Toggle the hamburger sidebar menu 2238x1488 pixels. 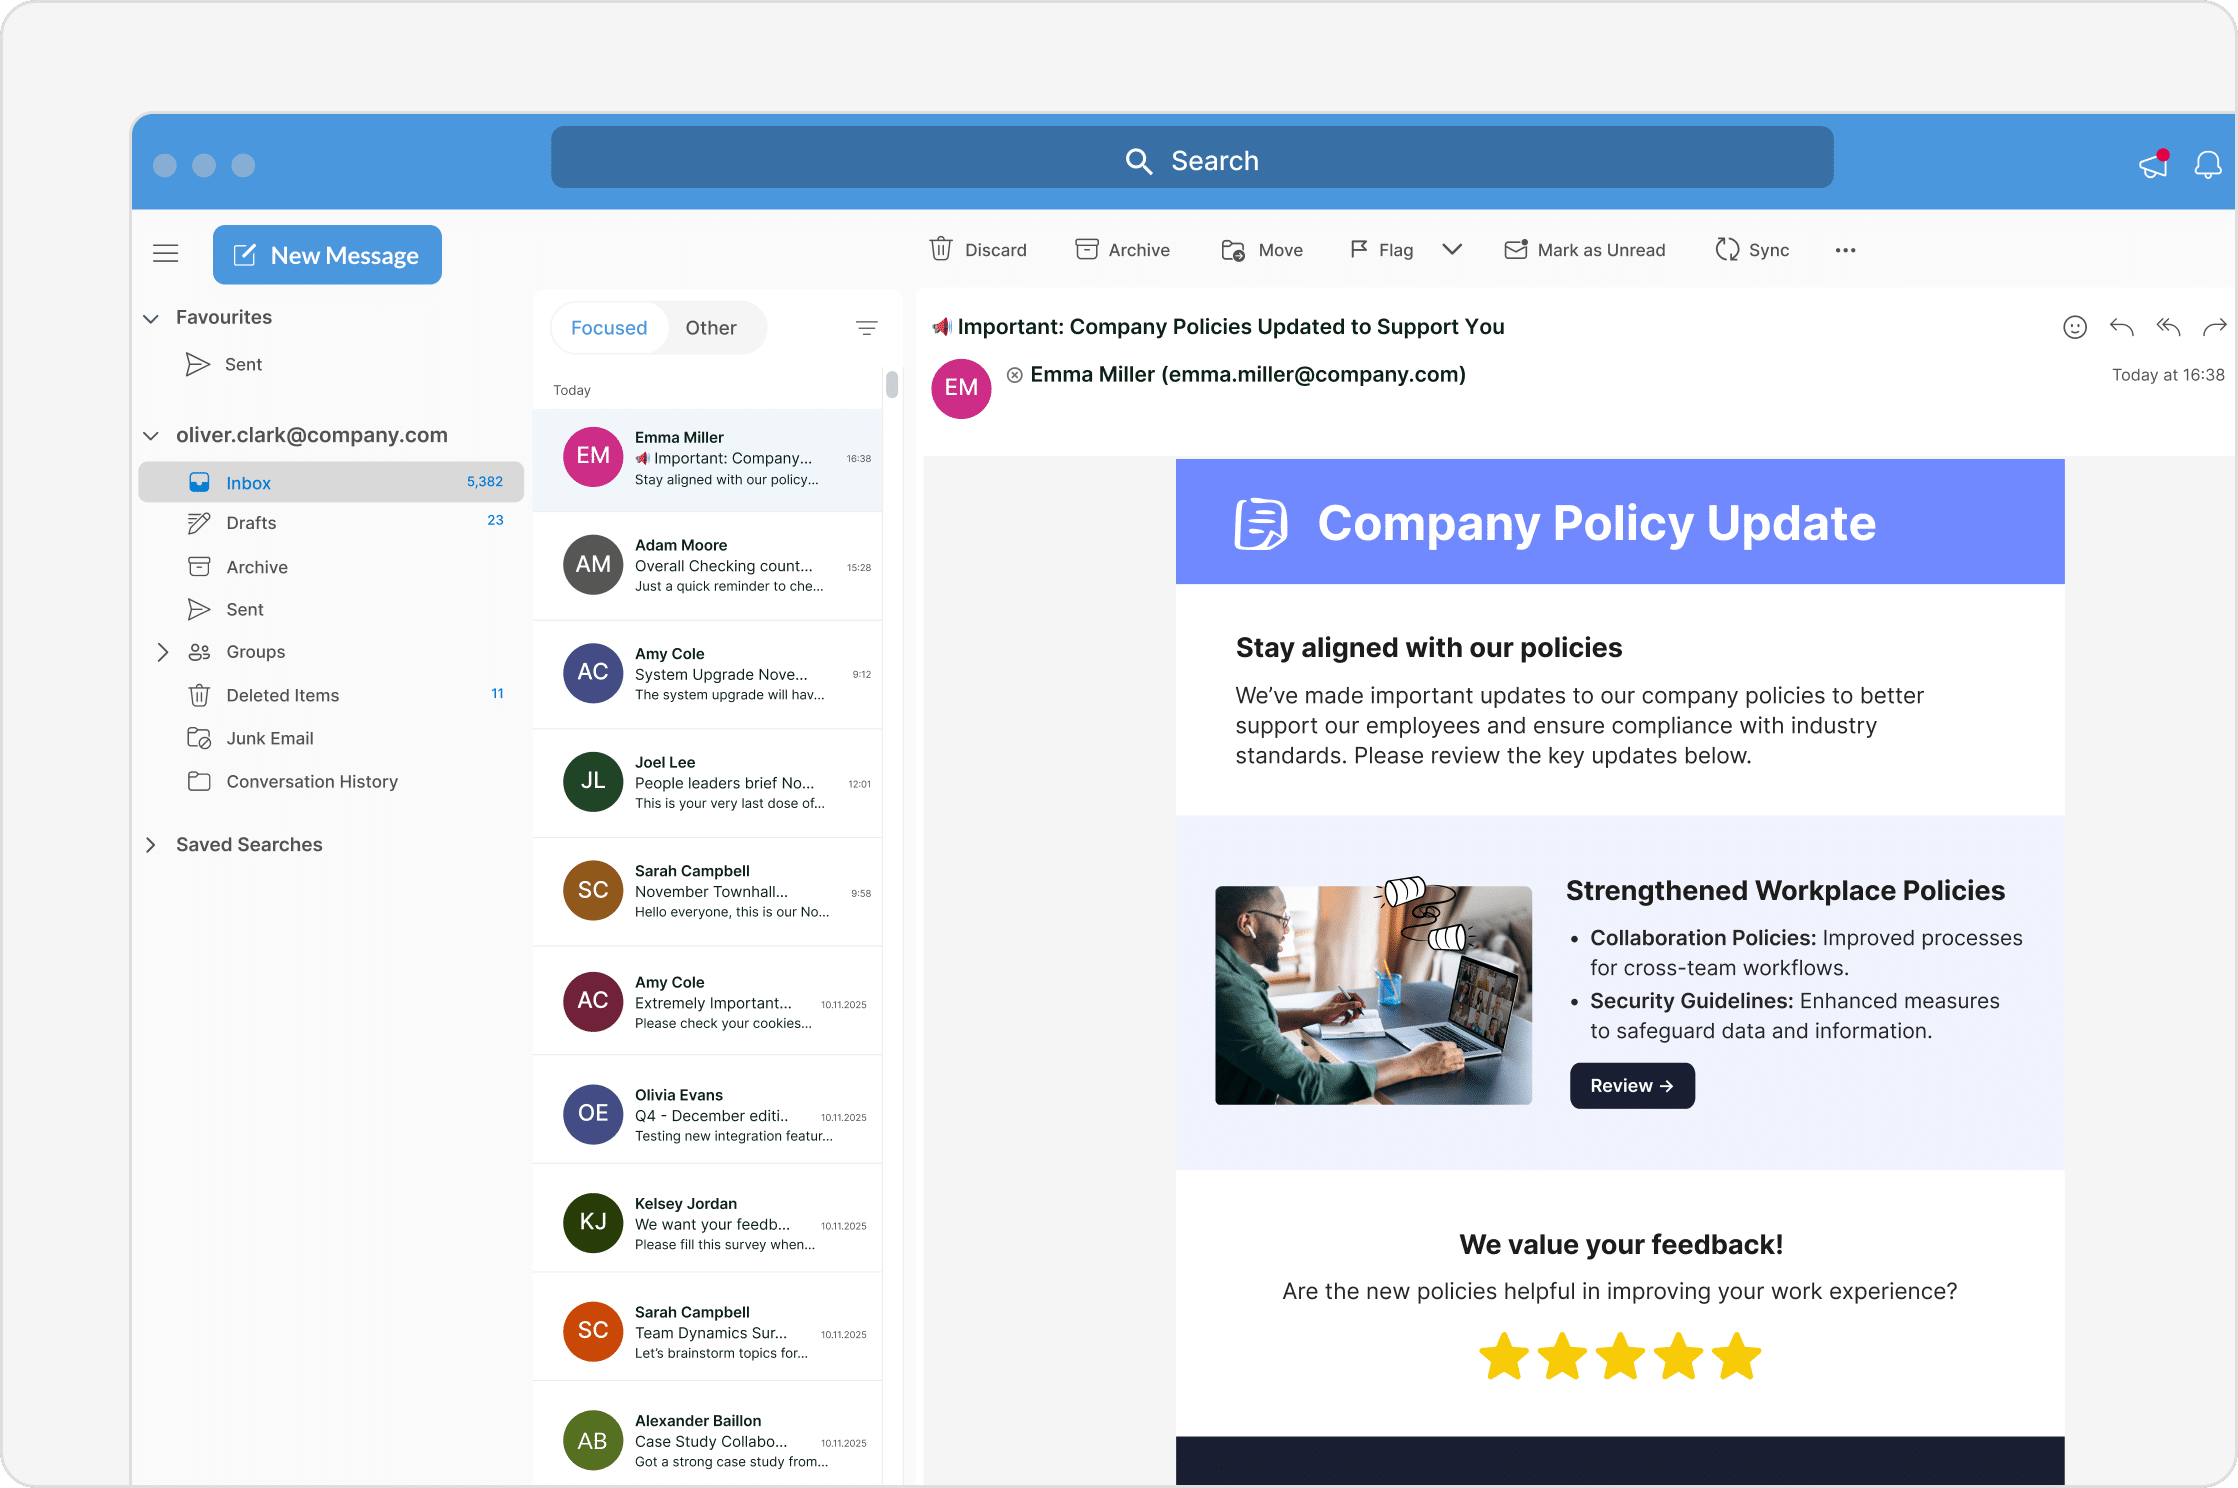click(166, 254)
